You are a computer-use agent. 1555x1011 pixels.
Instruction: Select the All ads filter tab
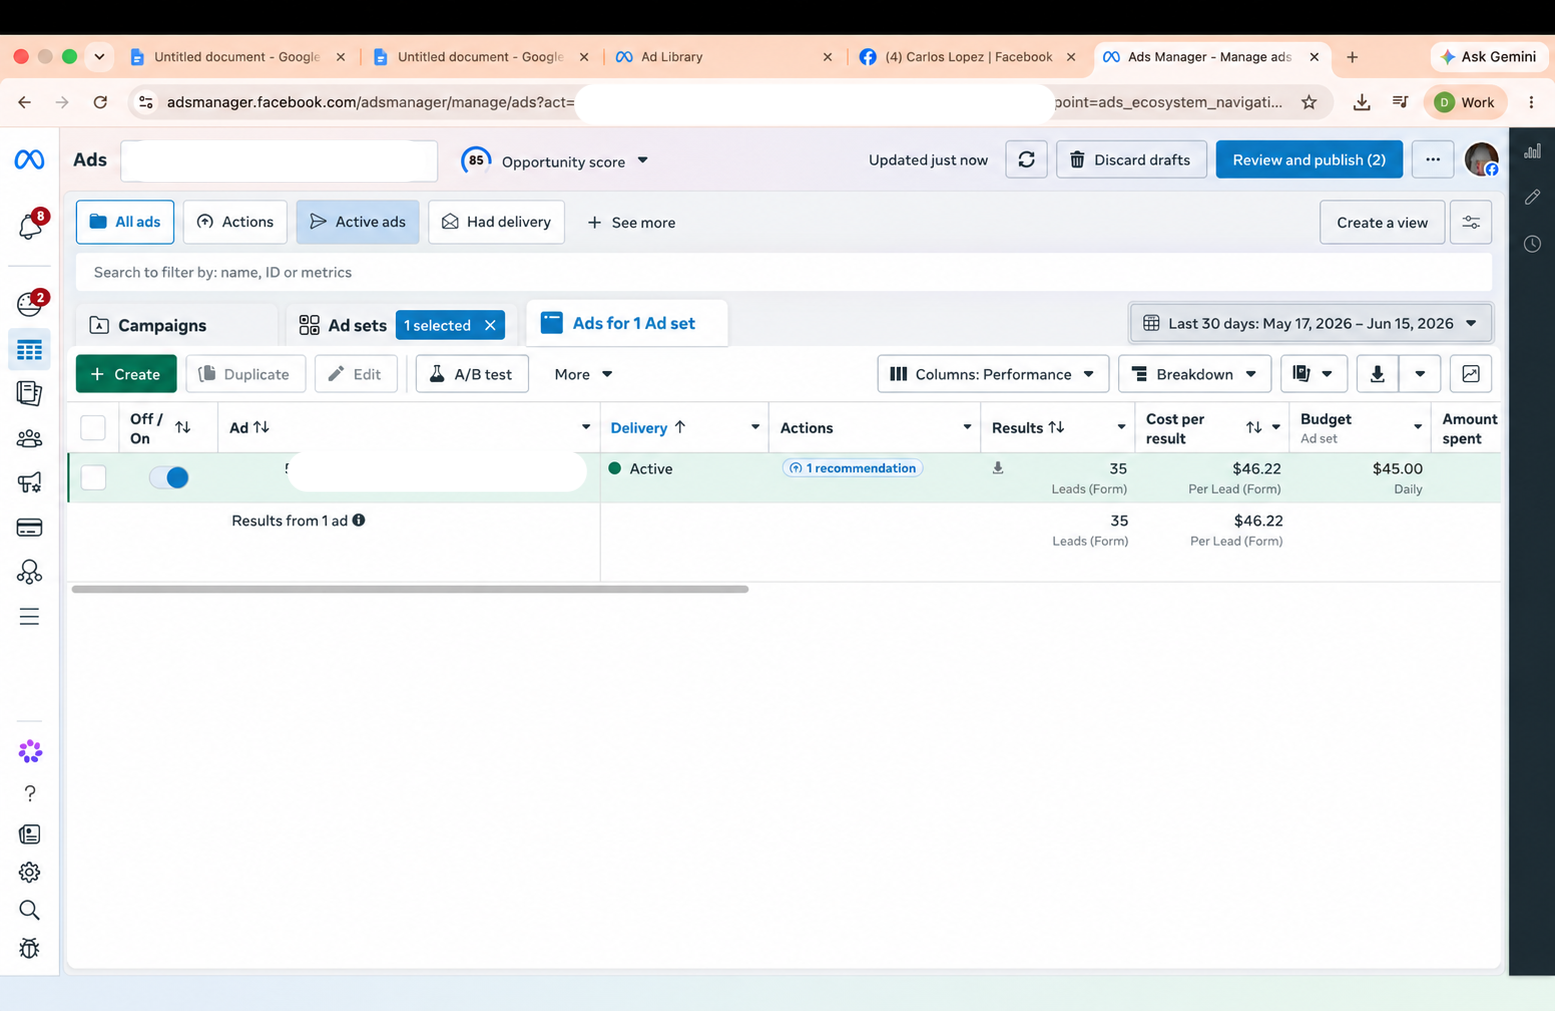pyautogui.click(x=125, y=222)
